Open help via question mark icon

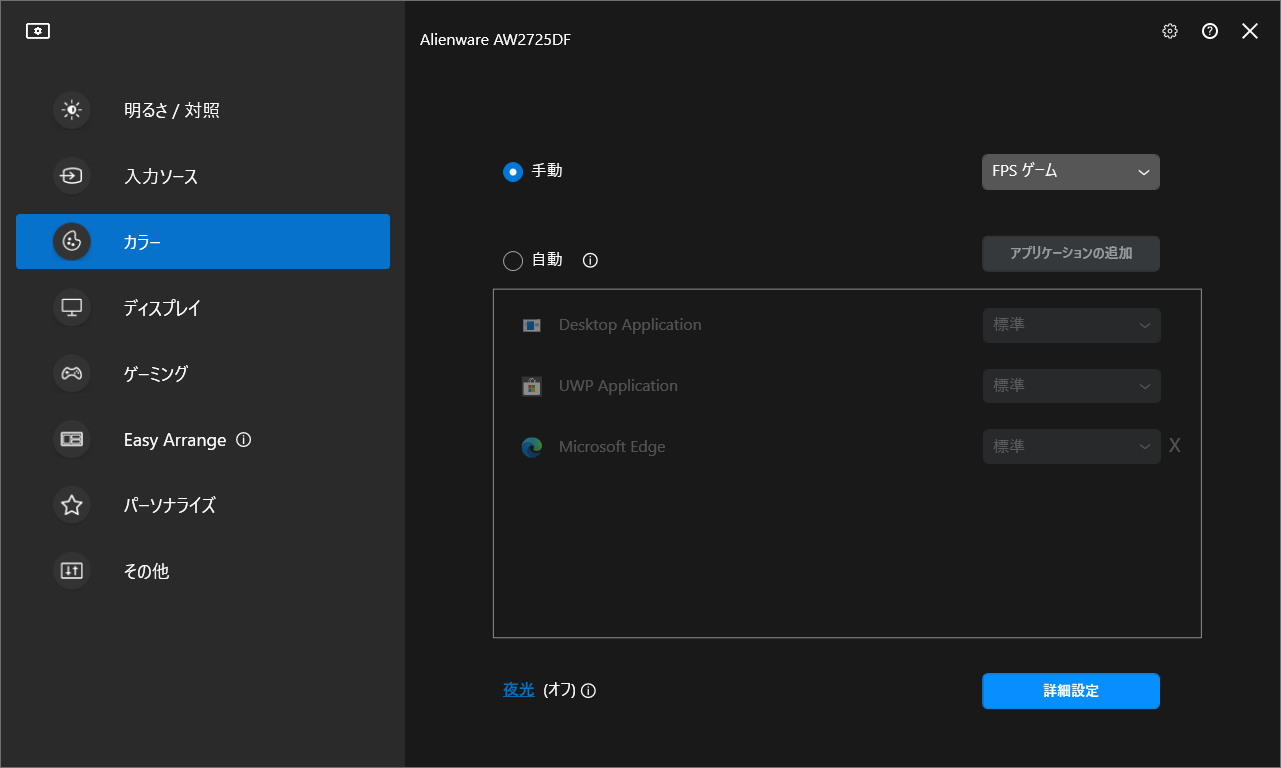tap(1210, 31)
